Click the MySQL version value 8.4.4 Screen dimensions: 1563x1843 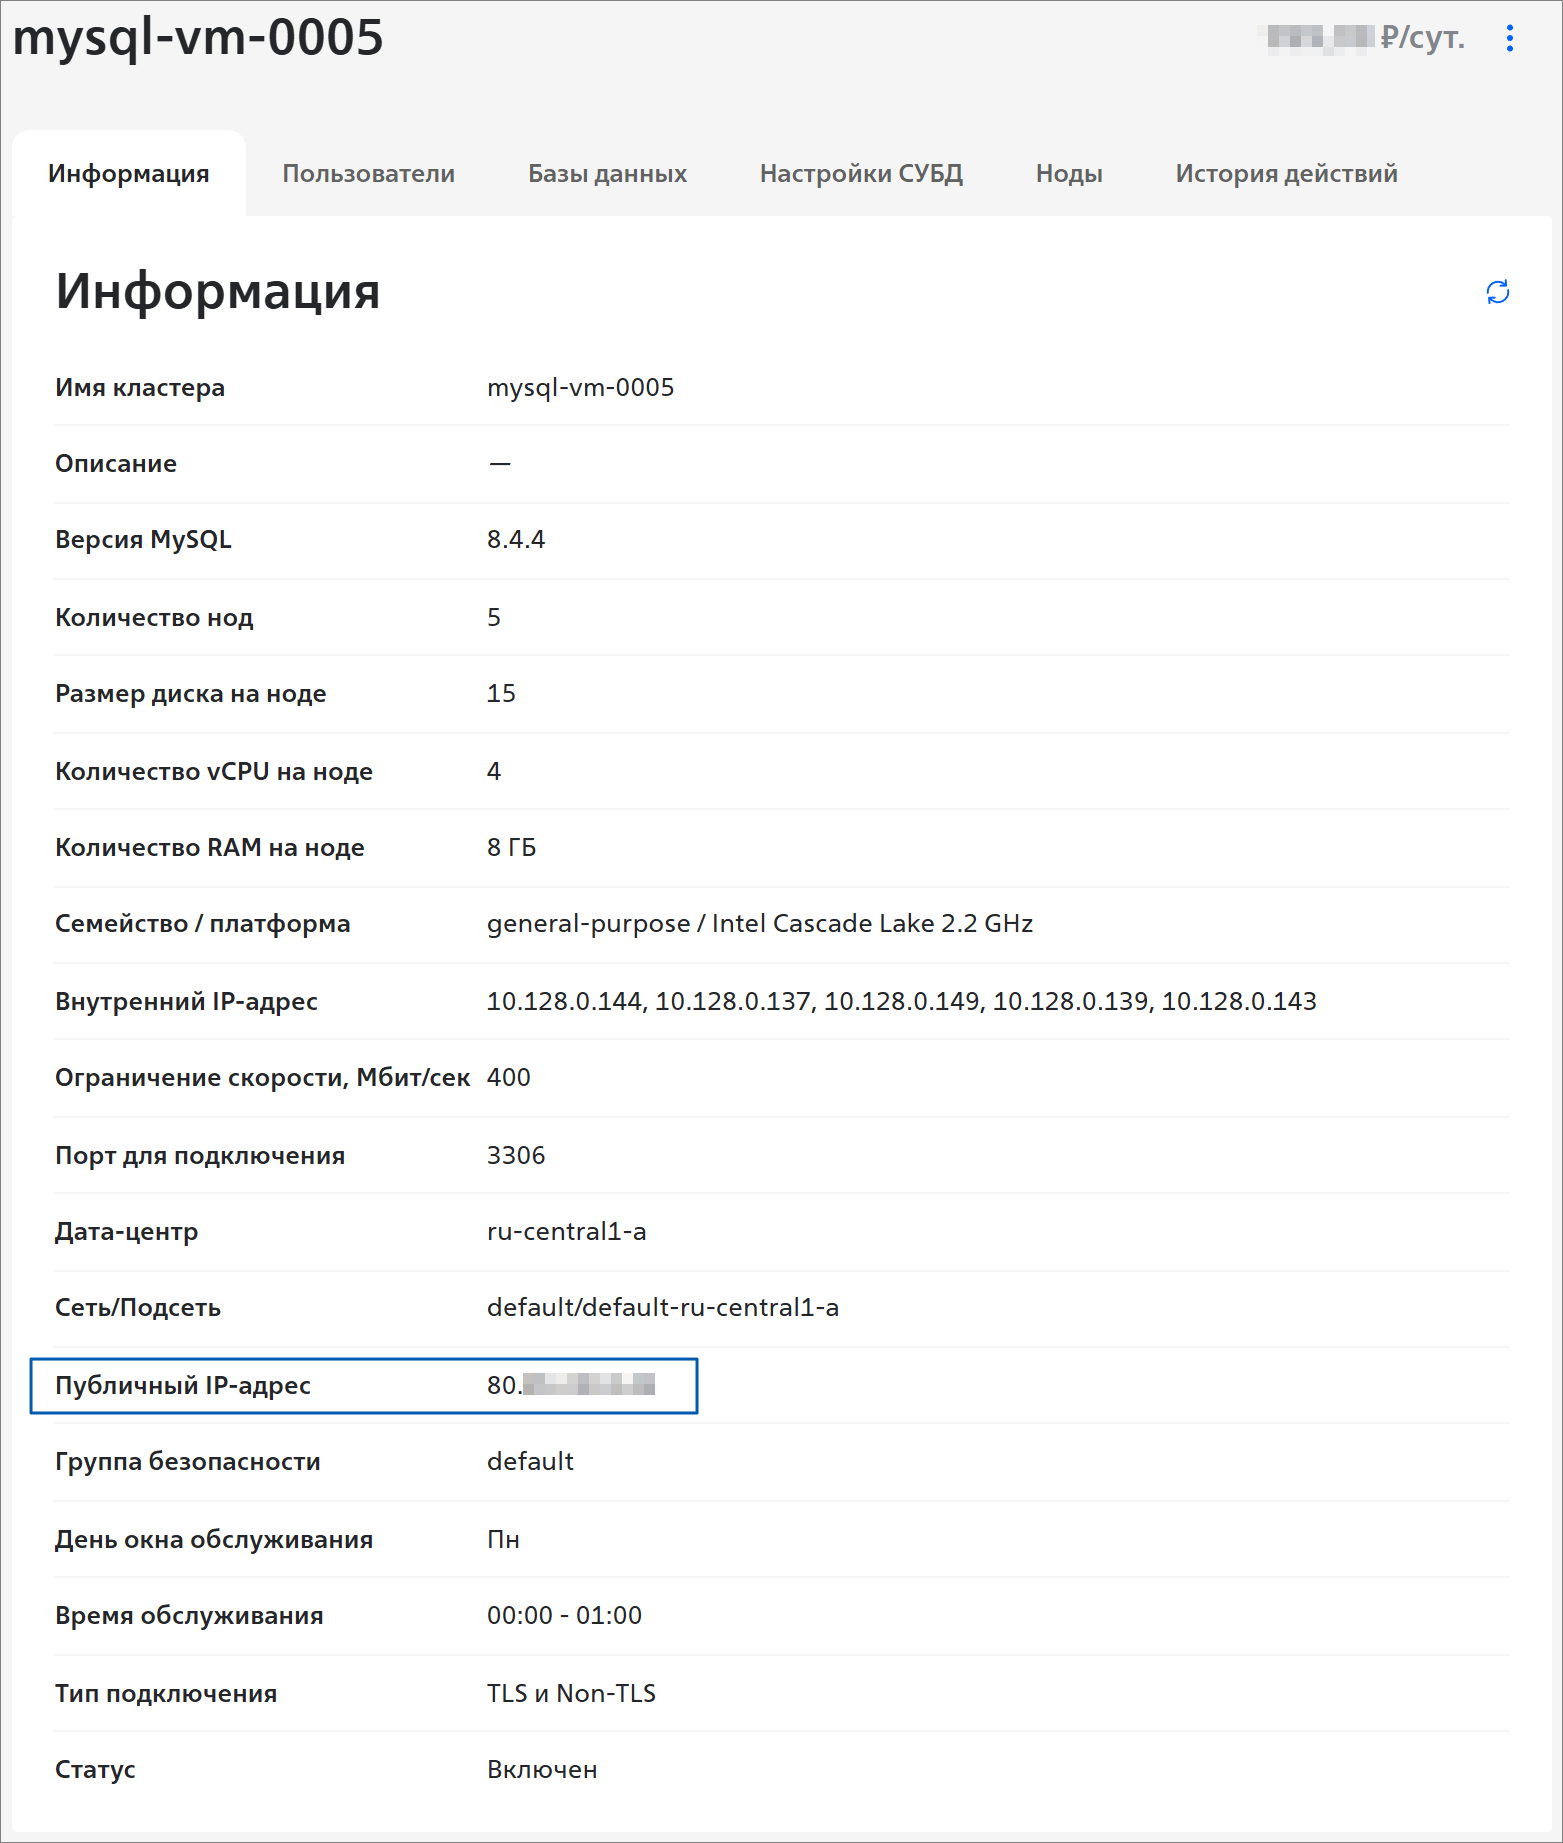[x=516, y=539]
